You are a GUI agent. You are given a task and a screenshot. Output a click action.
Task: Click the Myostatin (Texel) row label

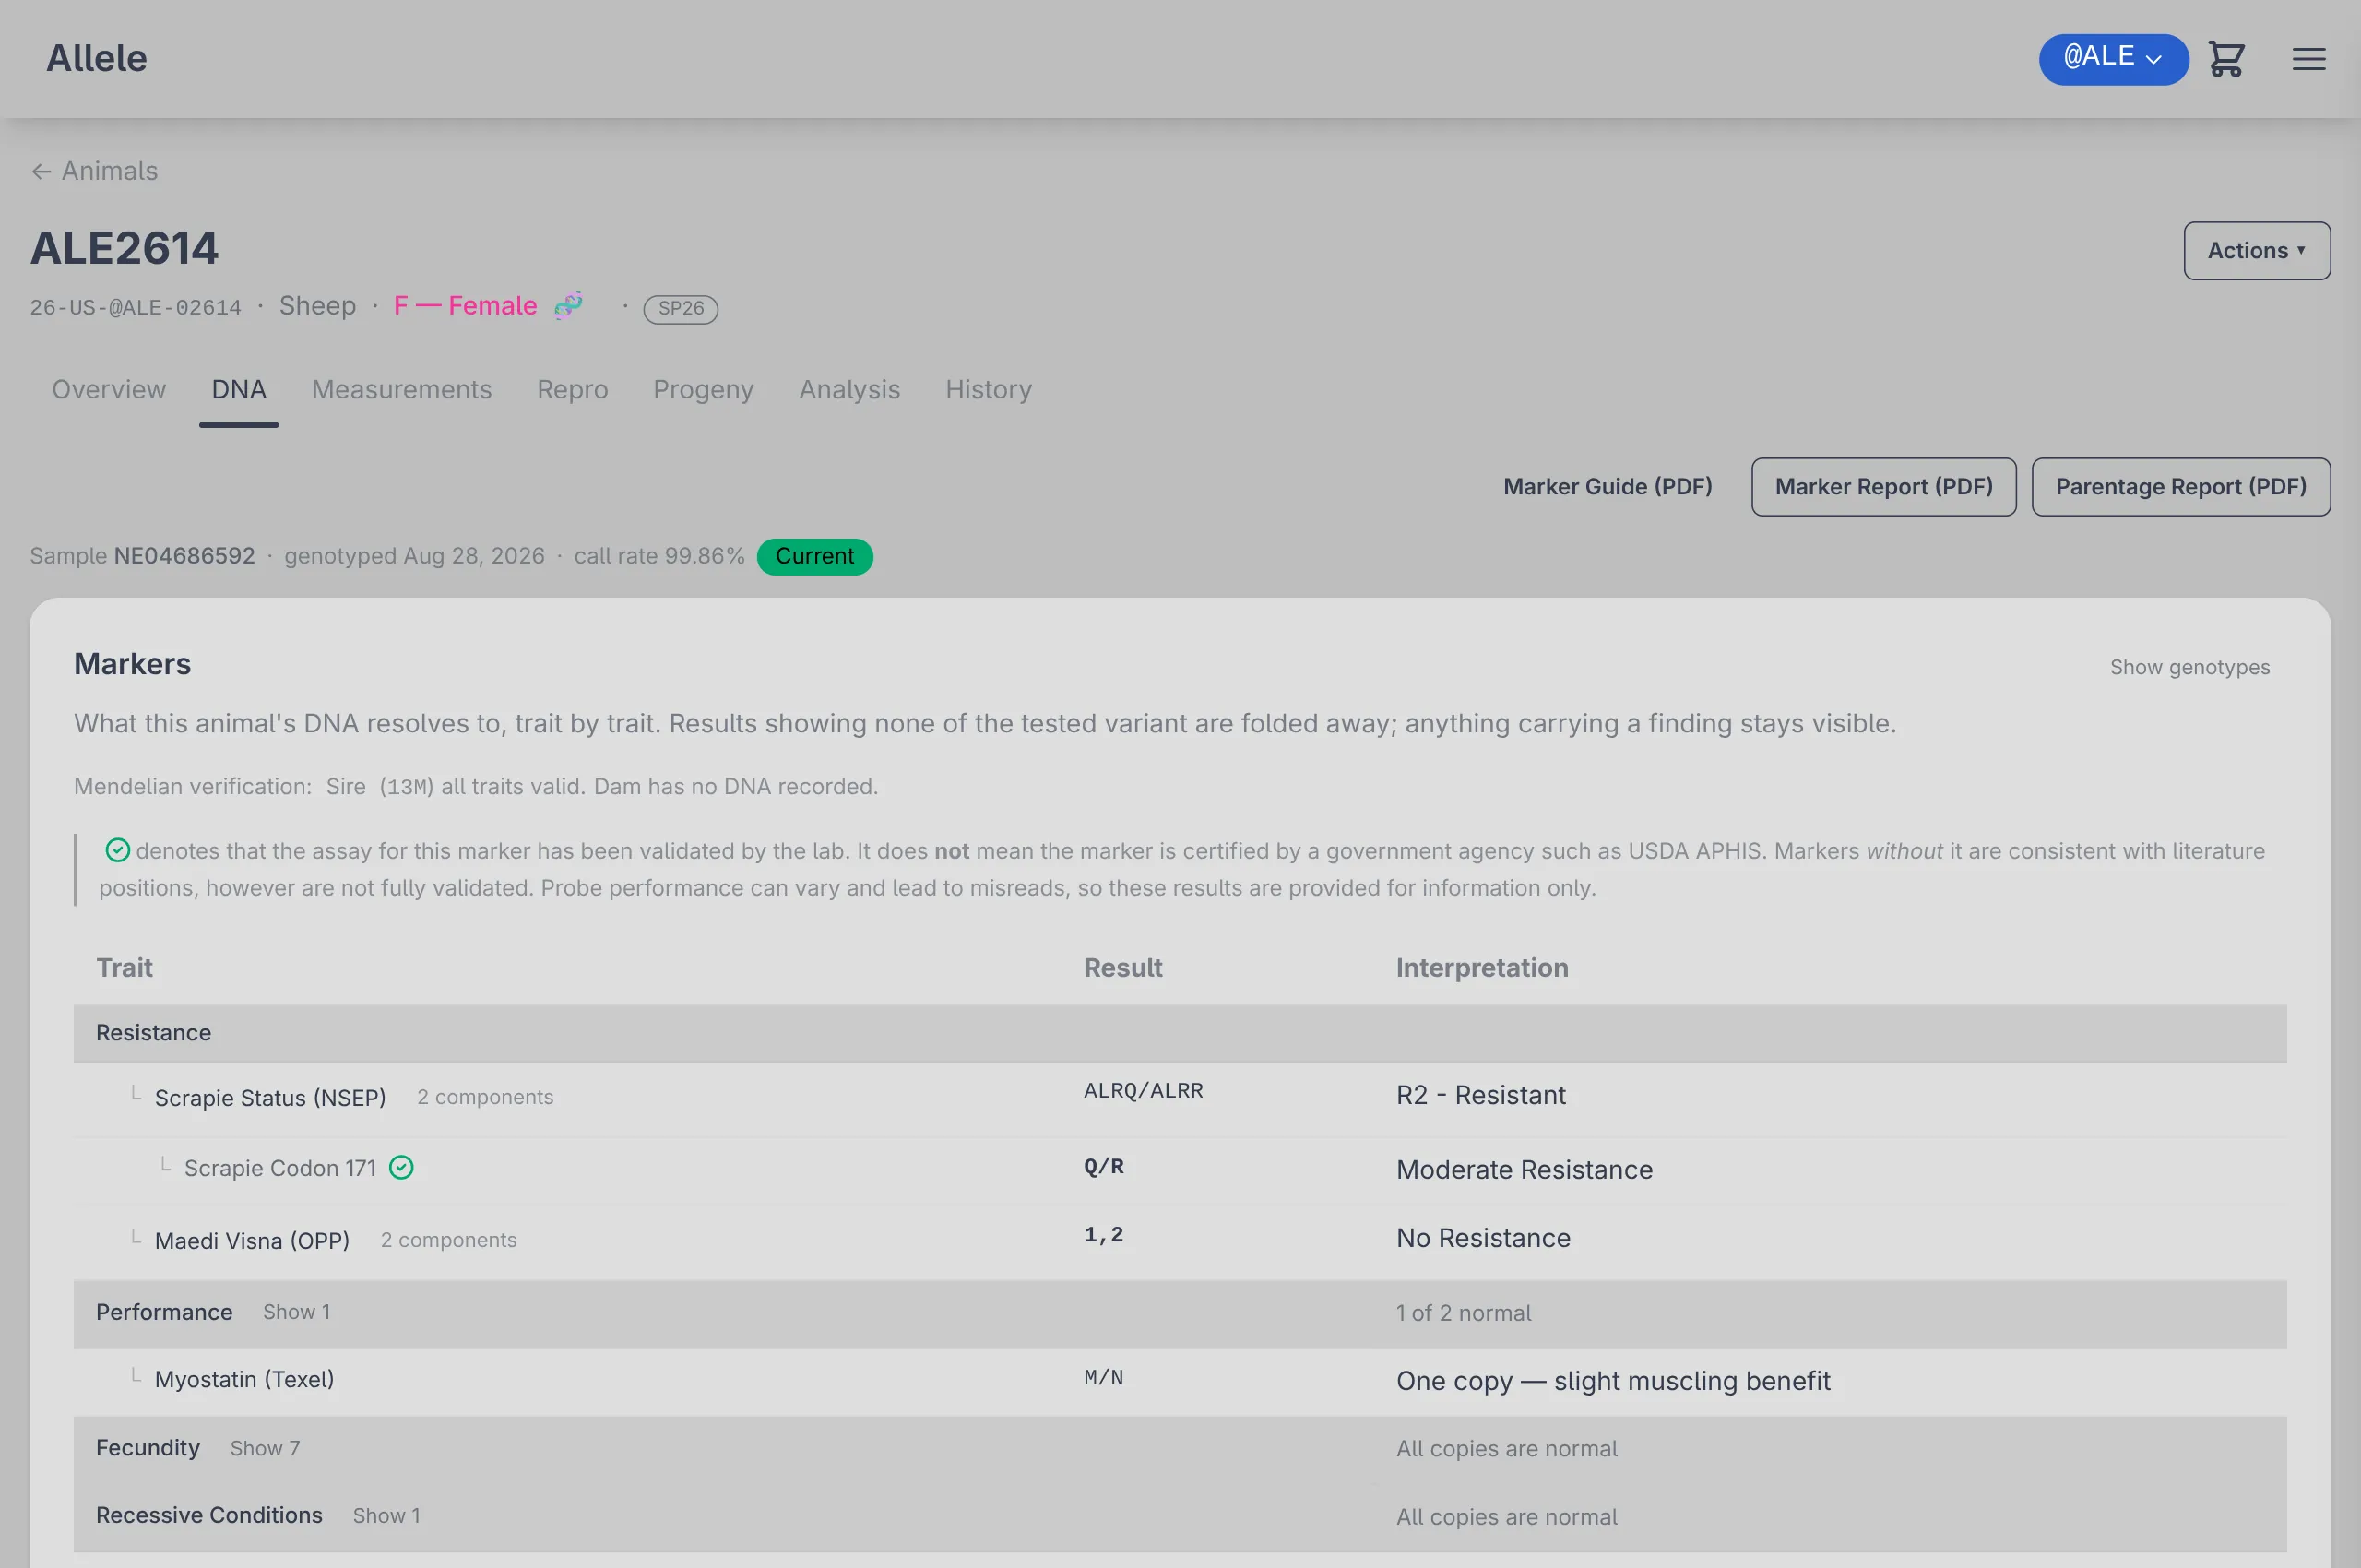[244, 1379]
